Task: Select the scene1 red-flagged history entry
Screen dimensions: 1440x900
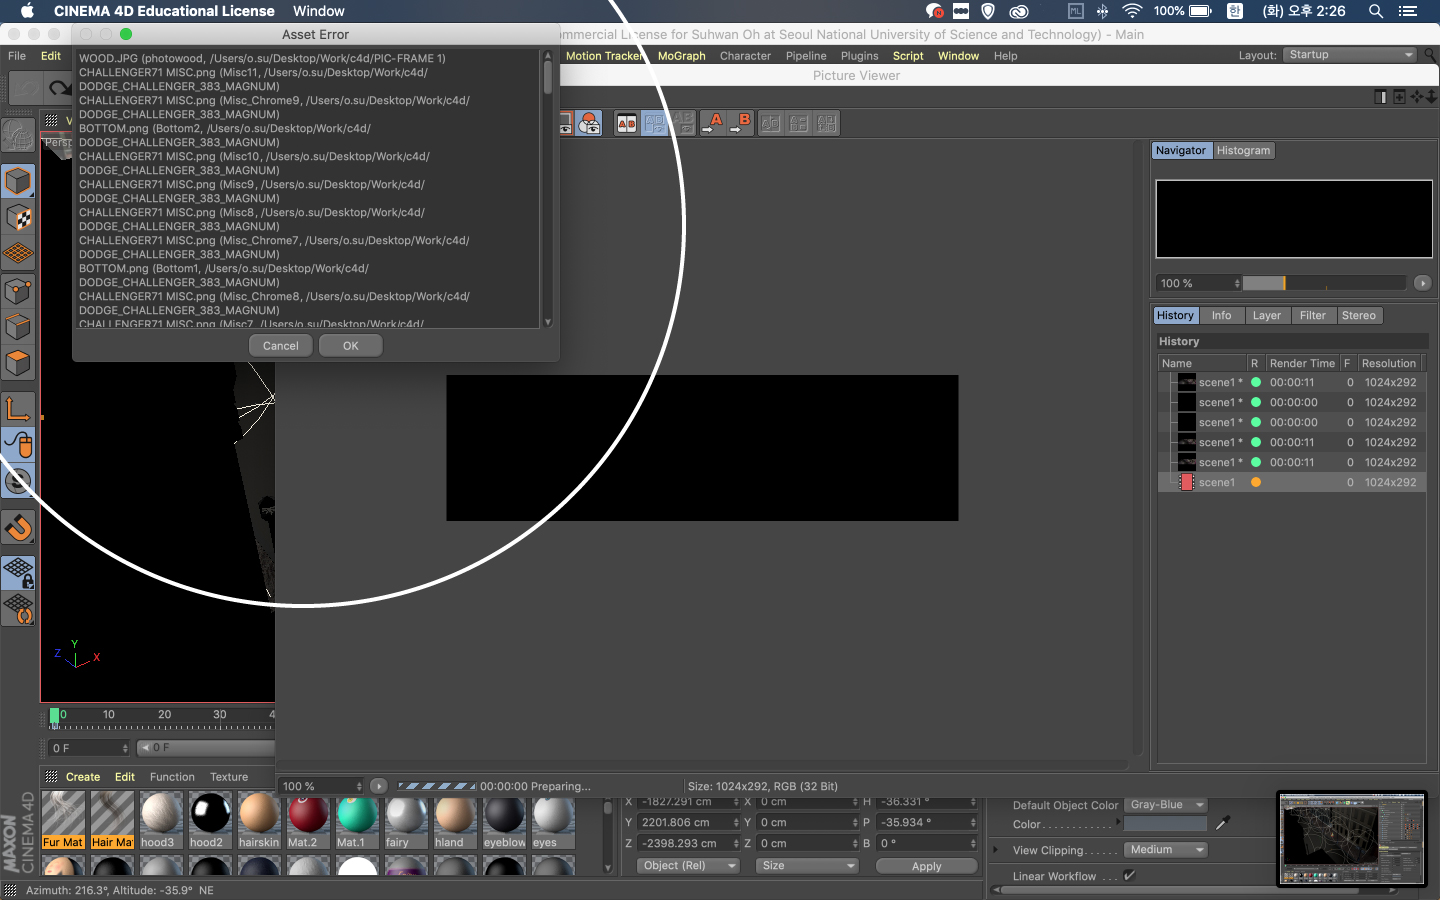Action: (1292, 482)
